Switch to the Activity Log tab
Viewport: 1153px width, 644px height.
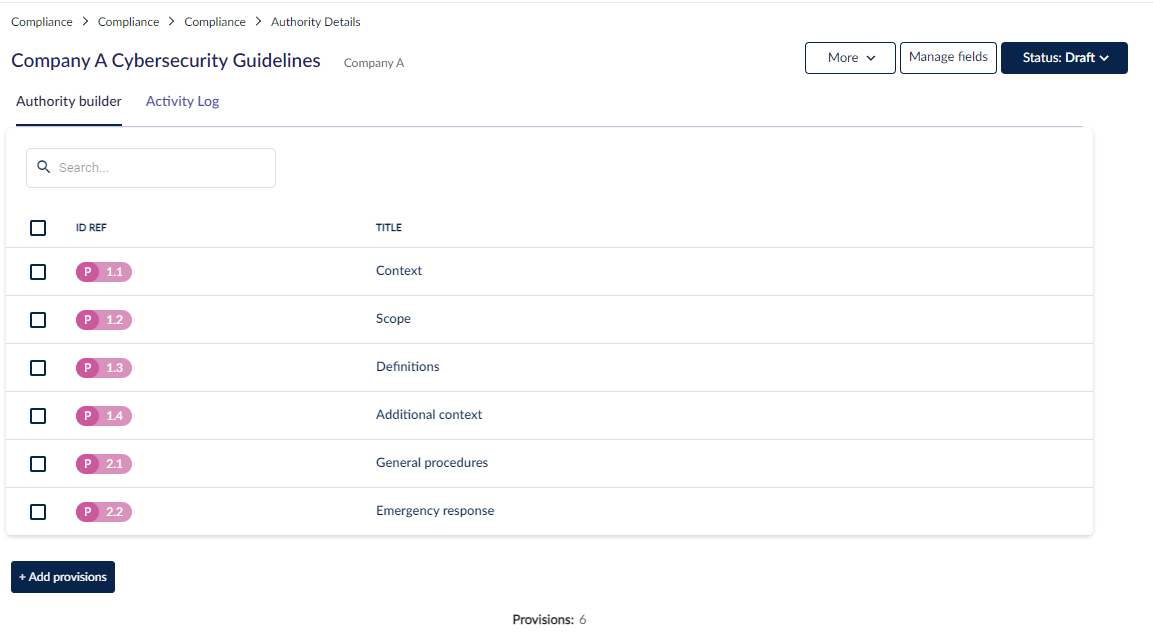(x=182, y=101)
